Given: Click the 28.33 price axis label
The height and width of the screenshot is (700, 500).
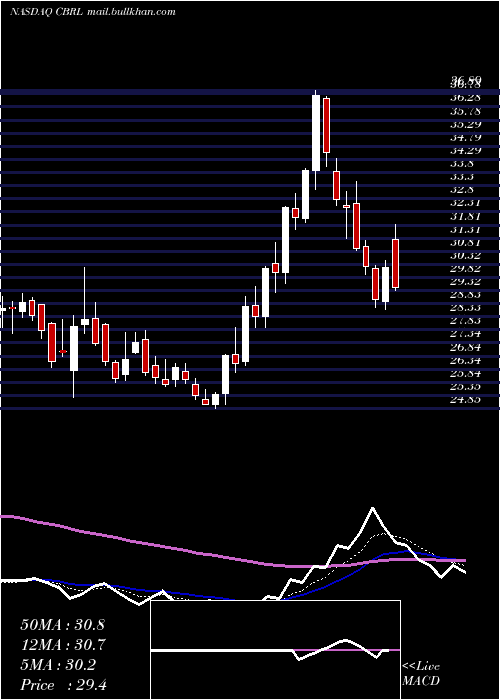Looking at the screenshot, I should 466,308.
